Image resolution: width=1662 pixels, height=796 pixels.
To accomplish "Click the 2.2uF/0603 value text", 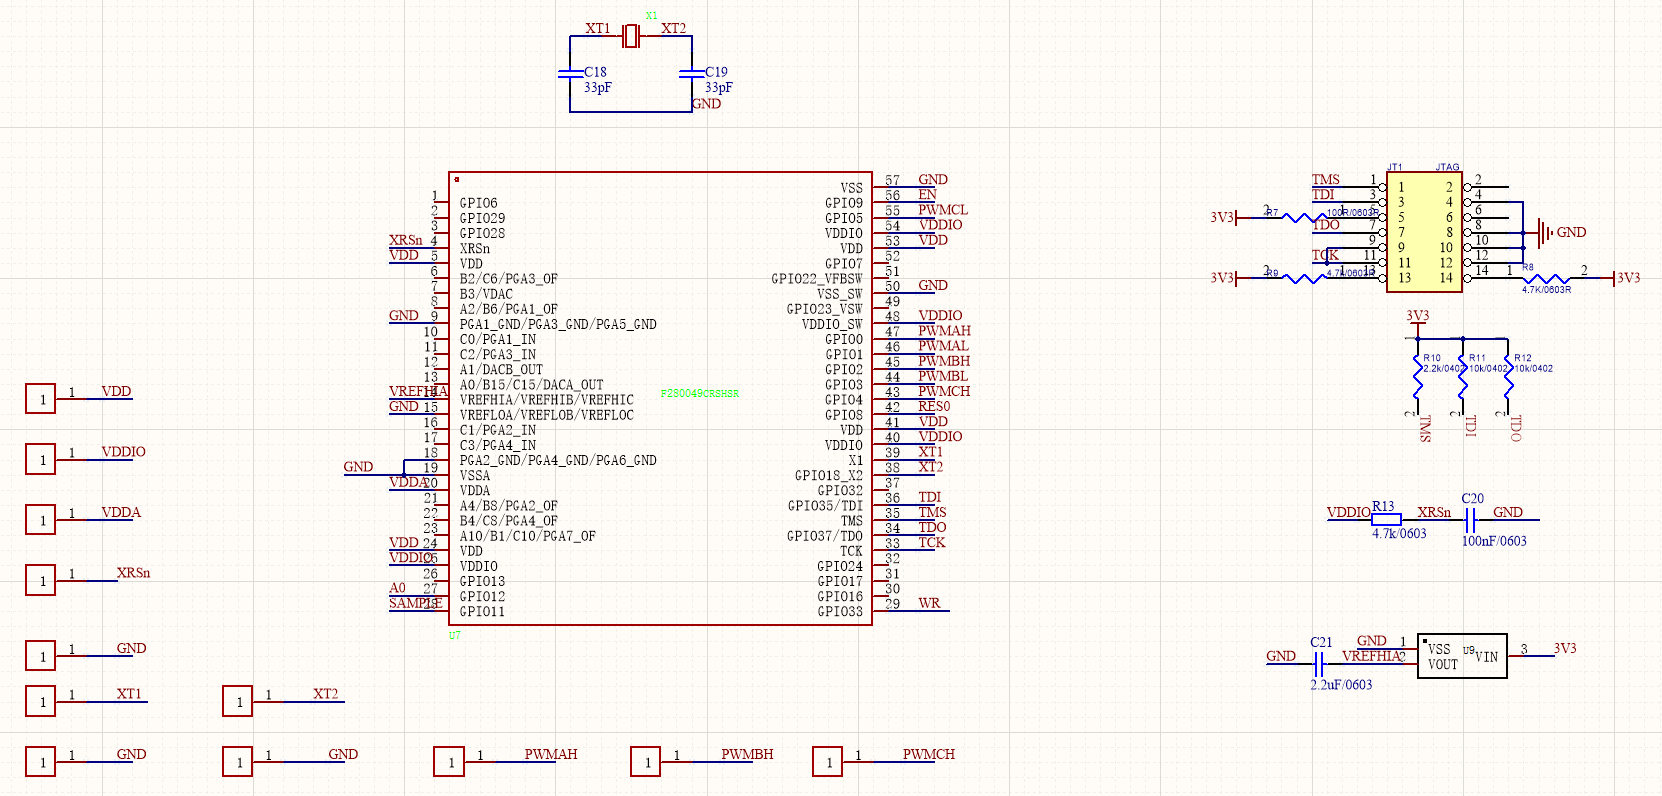I will click(1341, 685).
